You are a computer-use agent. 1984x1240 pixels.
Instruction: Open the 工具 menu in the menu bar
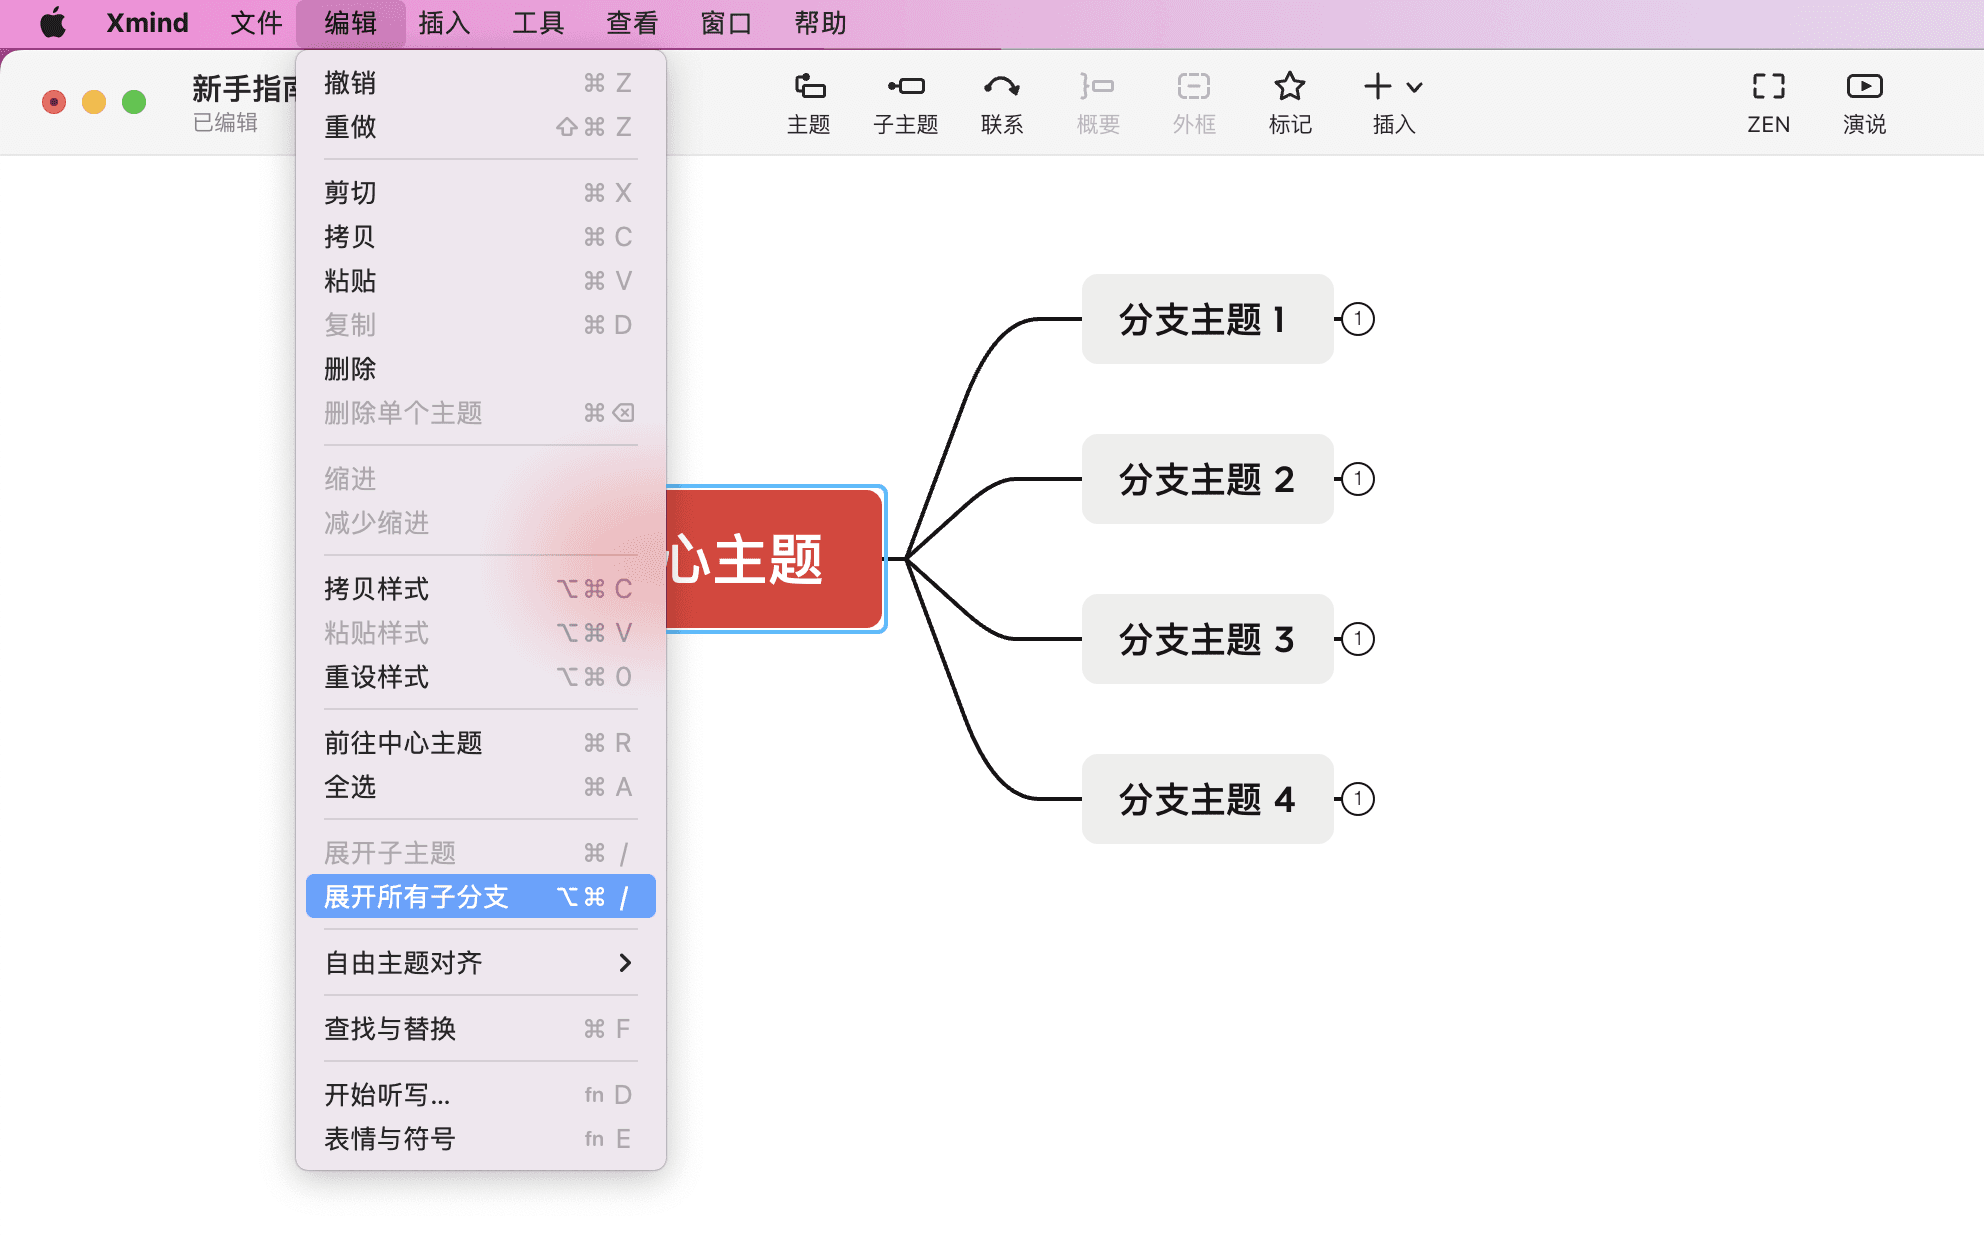pos(537,22)
